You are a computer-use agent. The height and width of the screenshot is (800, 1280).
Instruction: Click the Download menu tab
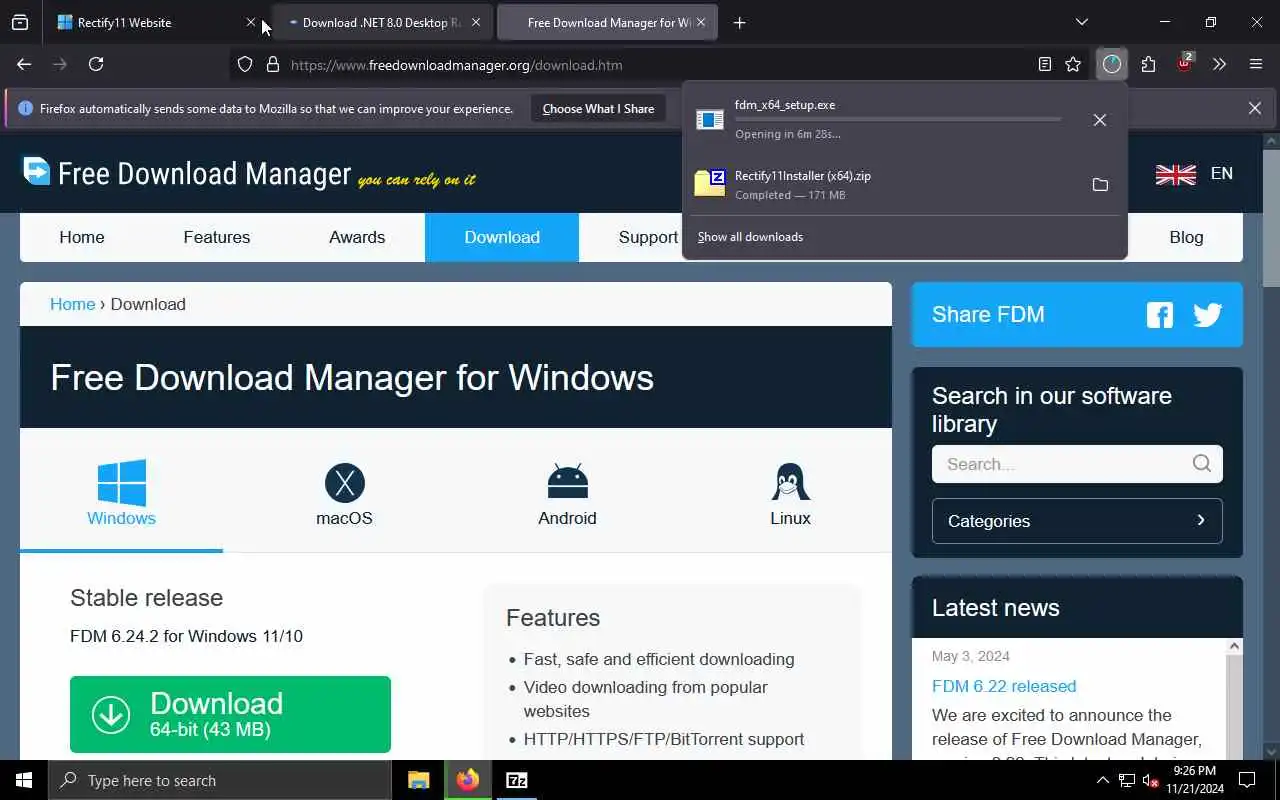(502, 237)
